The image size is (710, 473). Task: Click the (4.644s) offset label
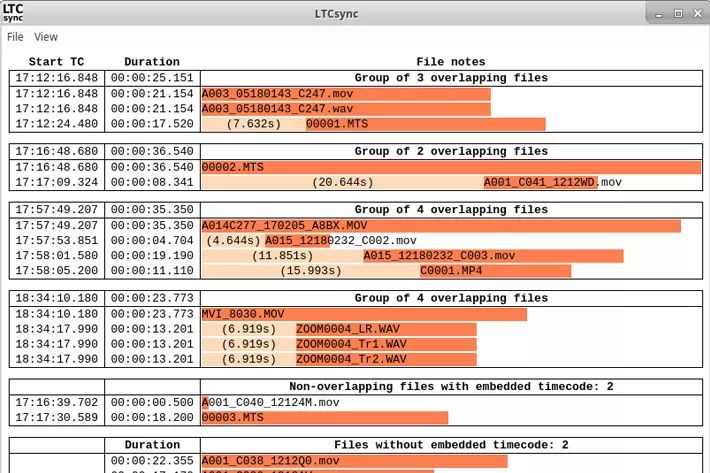(x=233, y=240)
